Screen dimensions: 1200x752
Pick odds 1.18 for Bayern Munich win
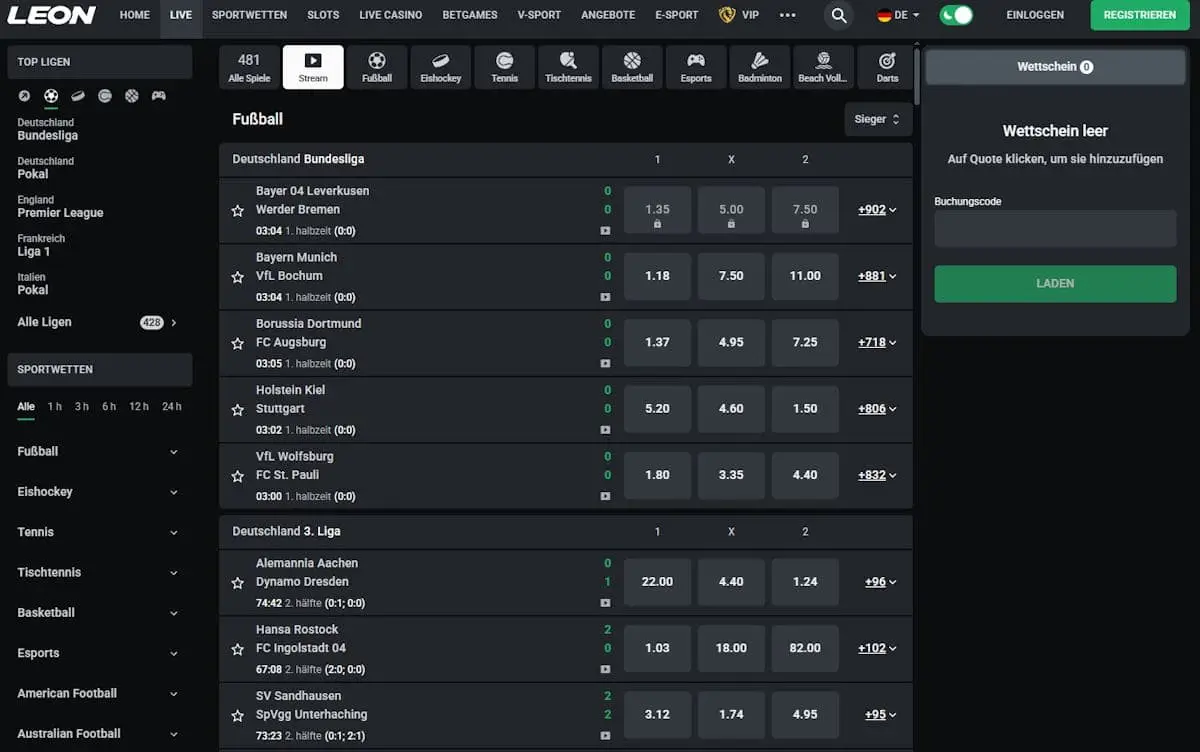(x=657, y=276)
